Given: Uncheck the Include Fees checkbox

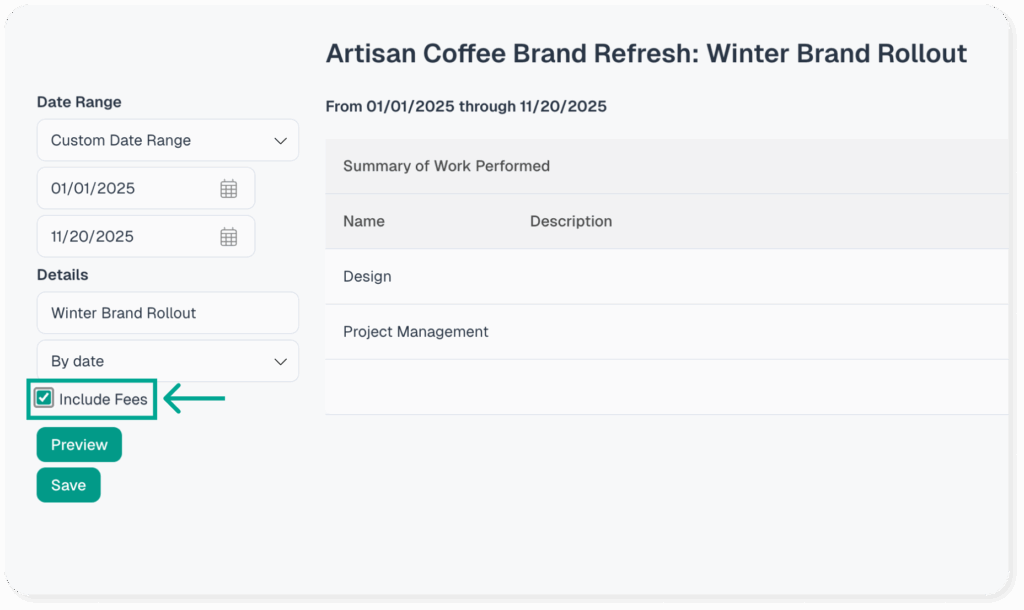Looking at the screenshot, I should (x=44, y=399).
